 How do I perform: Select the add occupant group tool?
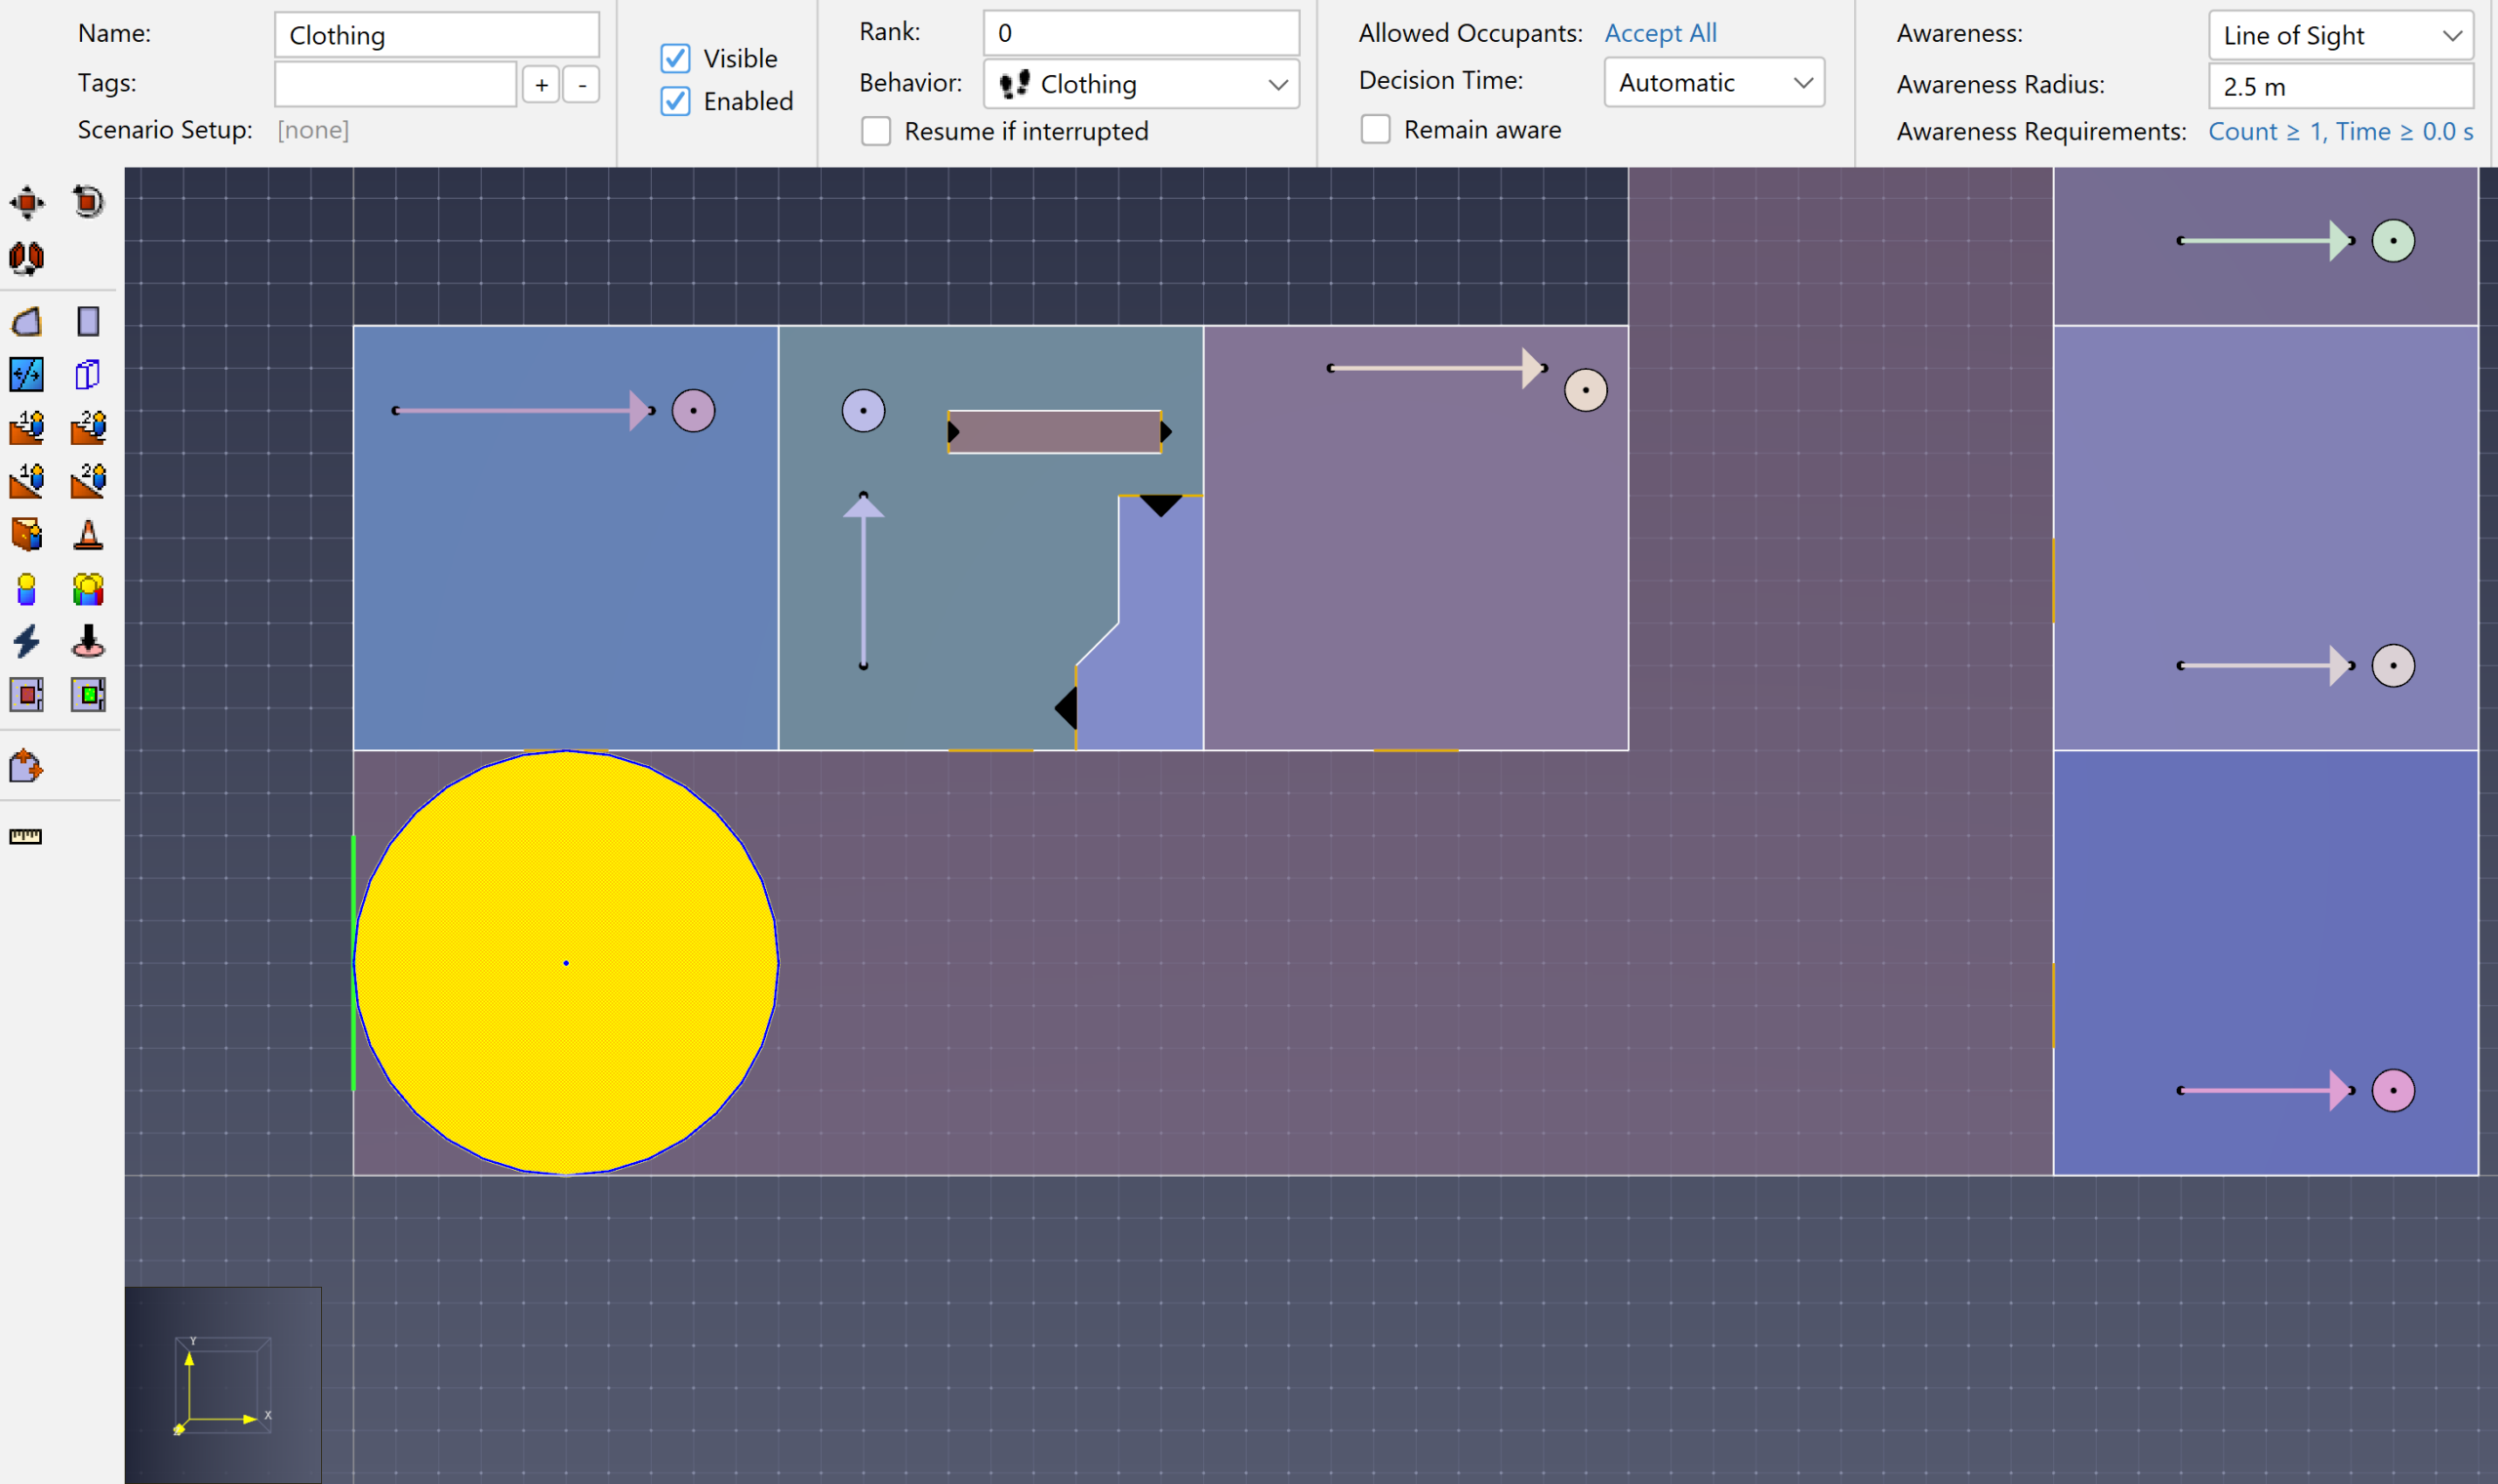[x=88, y=589]
